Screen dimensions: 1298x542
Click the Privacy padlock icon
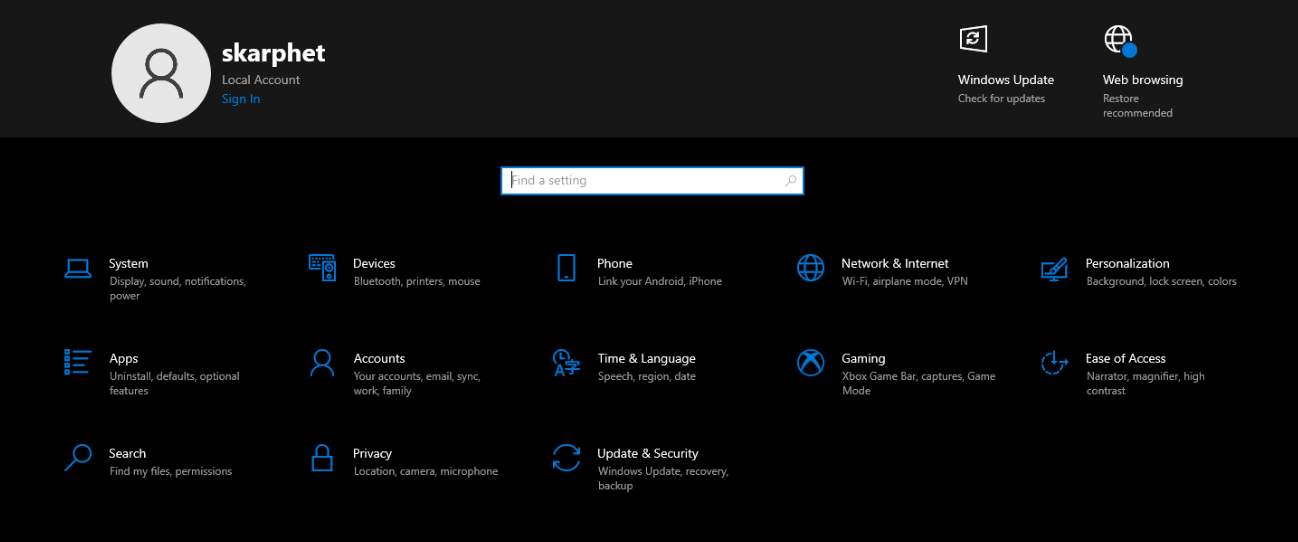[x=322, y=458]
